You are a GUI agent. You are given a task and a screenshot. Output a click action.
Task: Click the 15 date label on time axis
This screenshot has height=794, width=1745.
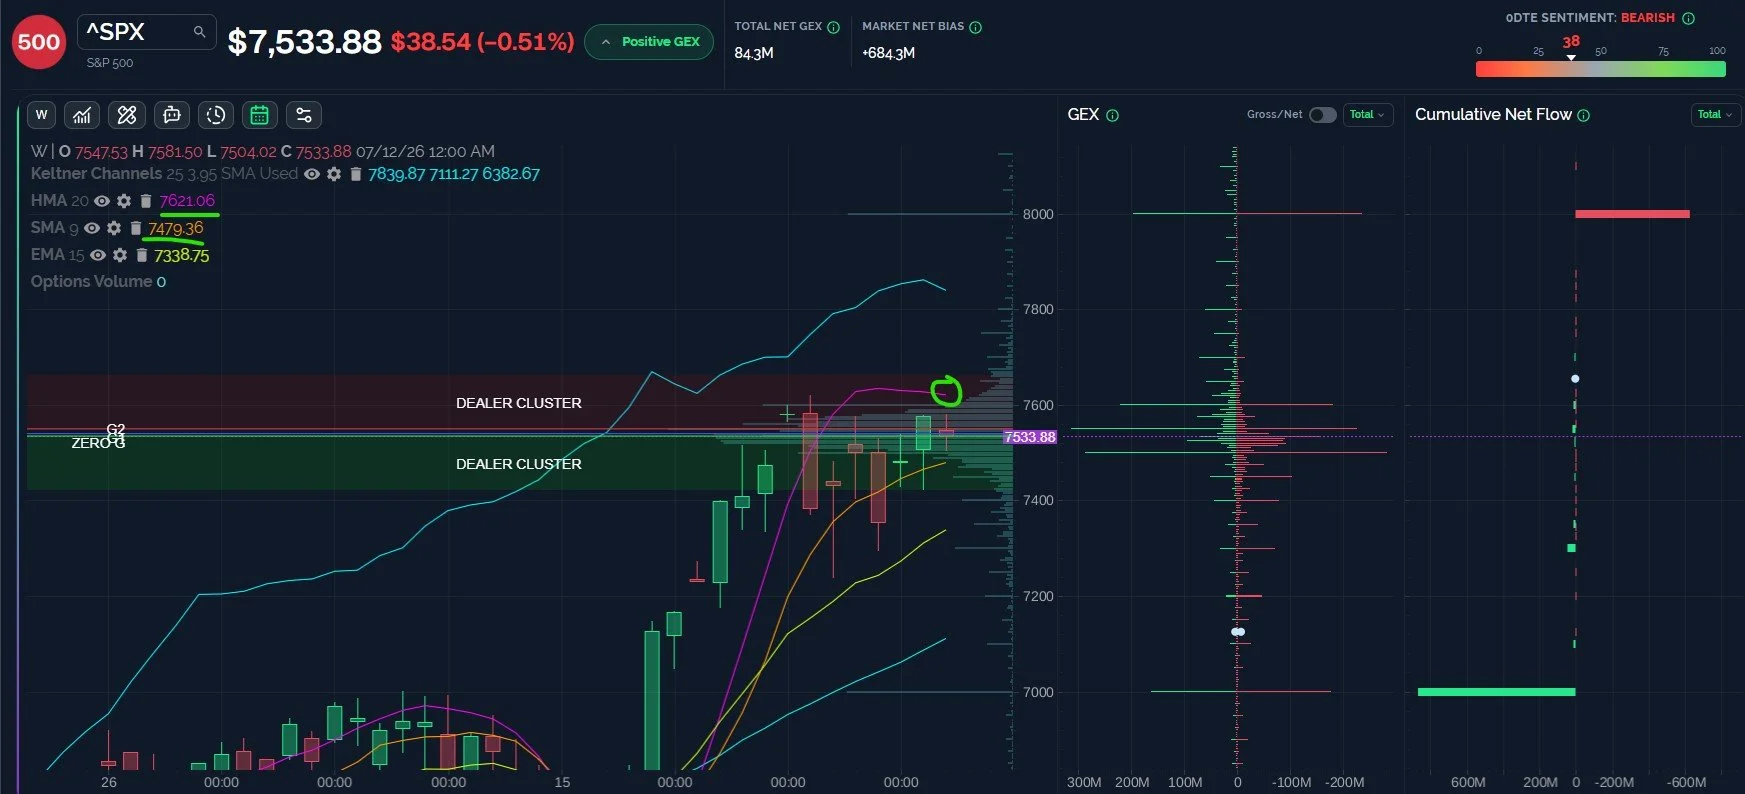click(562, 782)
